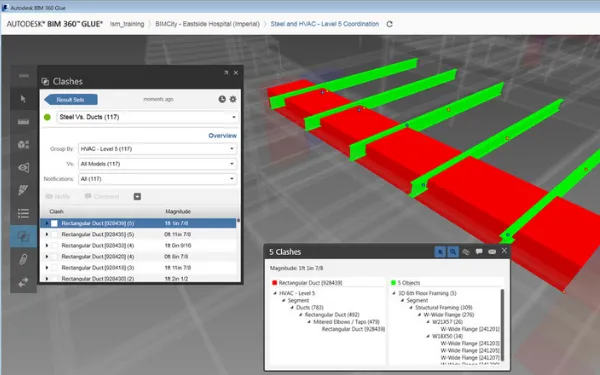Open clash history clock icon
This screenshot has height=375, width=600.
[x=222, y=99]
